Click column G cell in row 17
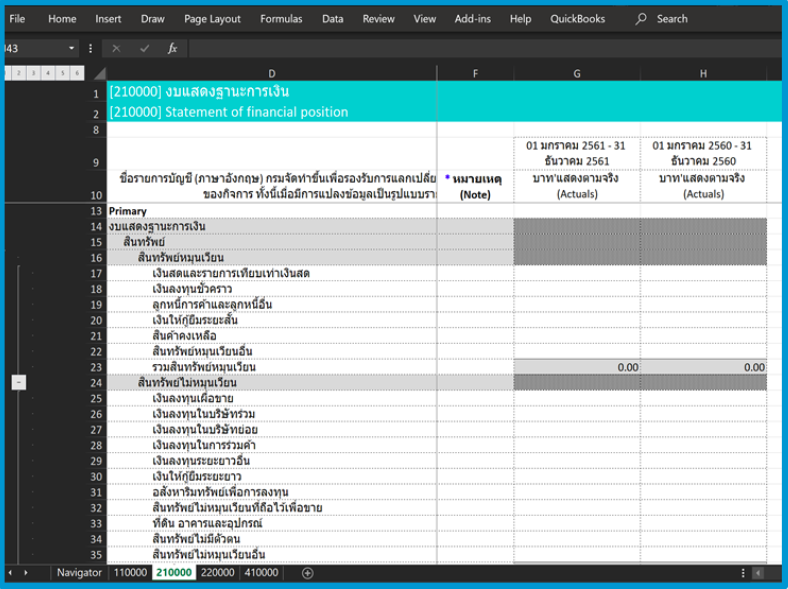The image size is (788, 589). point(577,273)
